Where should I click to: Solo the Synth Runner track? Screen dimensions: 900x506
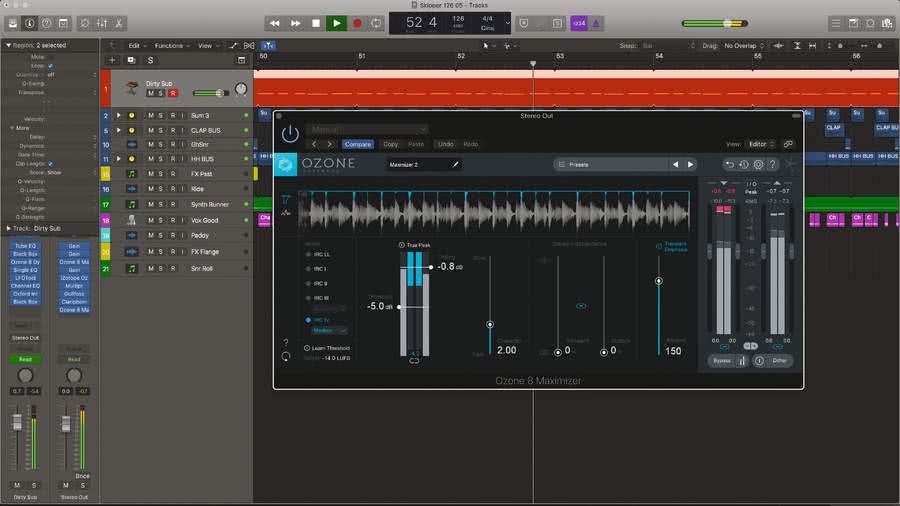tap(161, 204)
